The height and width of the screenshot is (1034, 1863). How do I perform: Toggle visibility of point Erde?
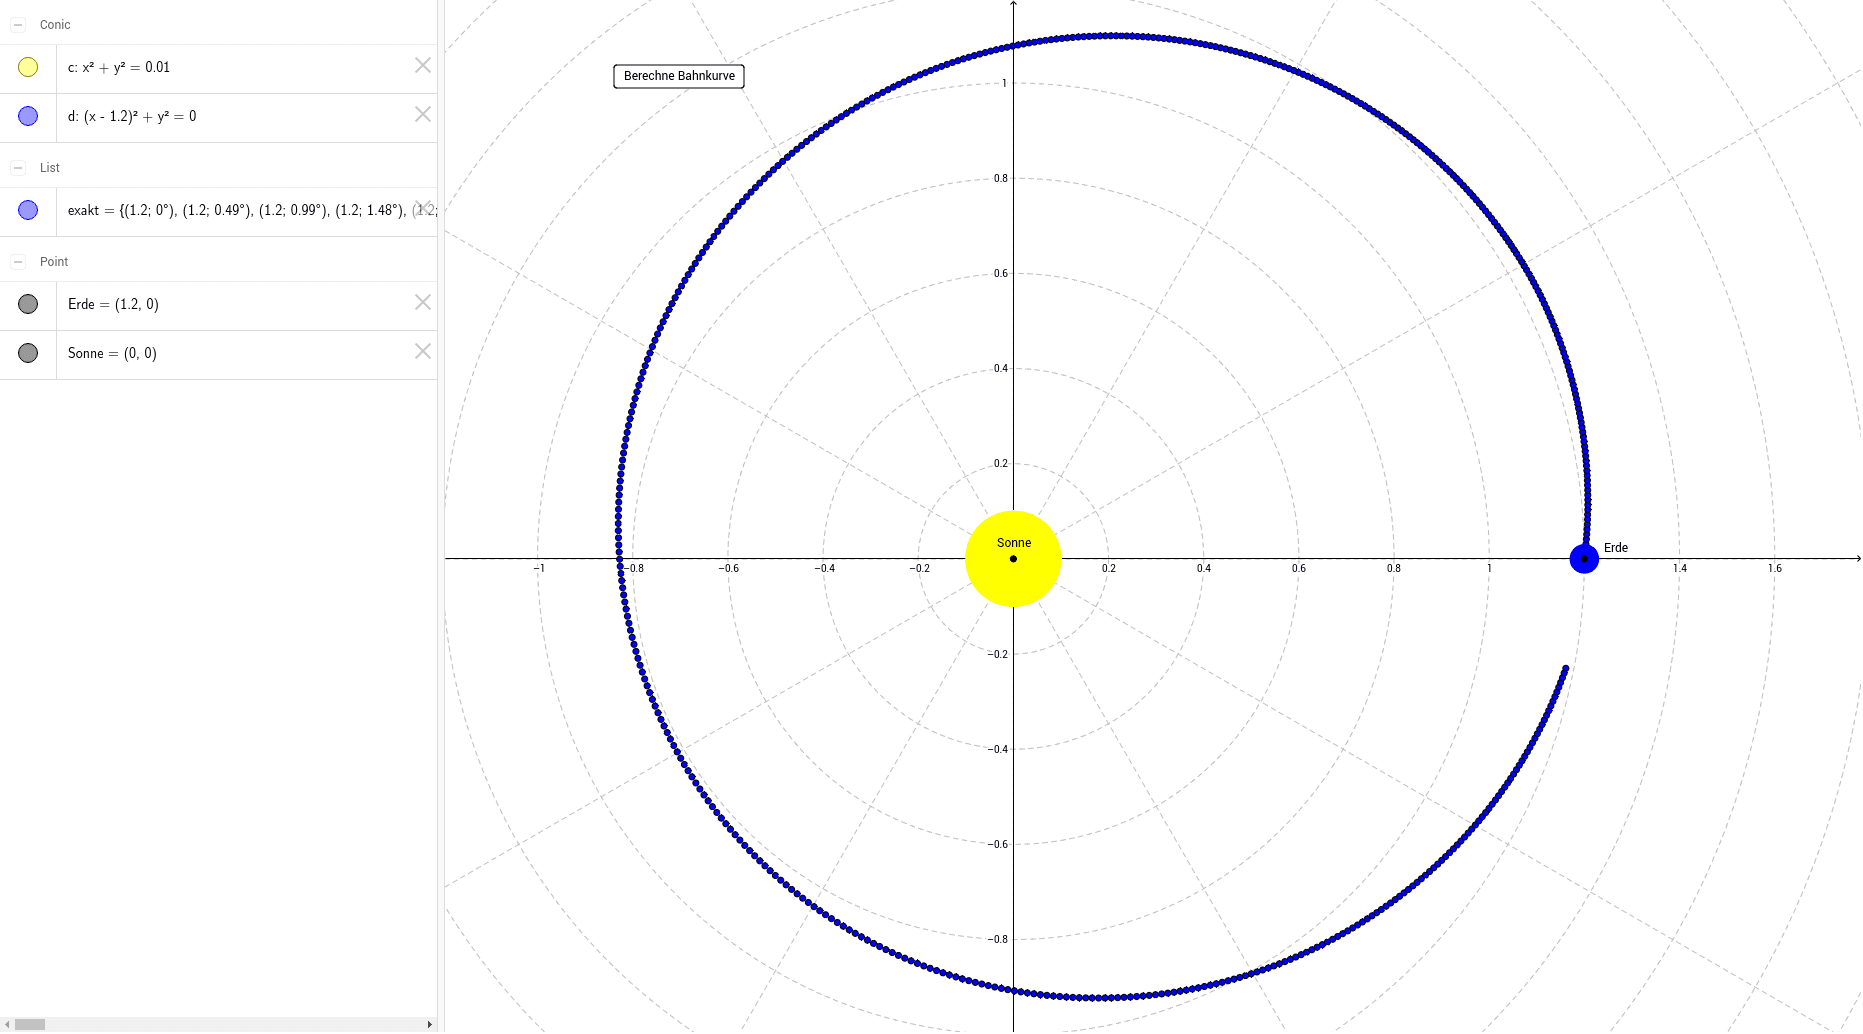click(28, 304)
